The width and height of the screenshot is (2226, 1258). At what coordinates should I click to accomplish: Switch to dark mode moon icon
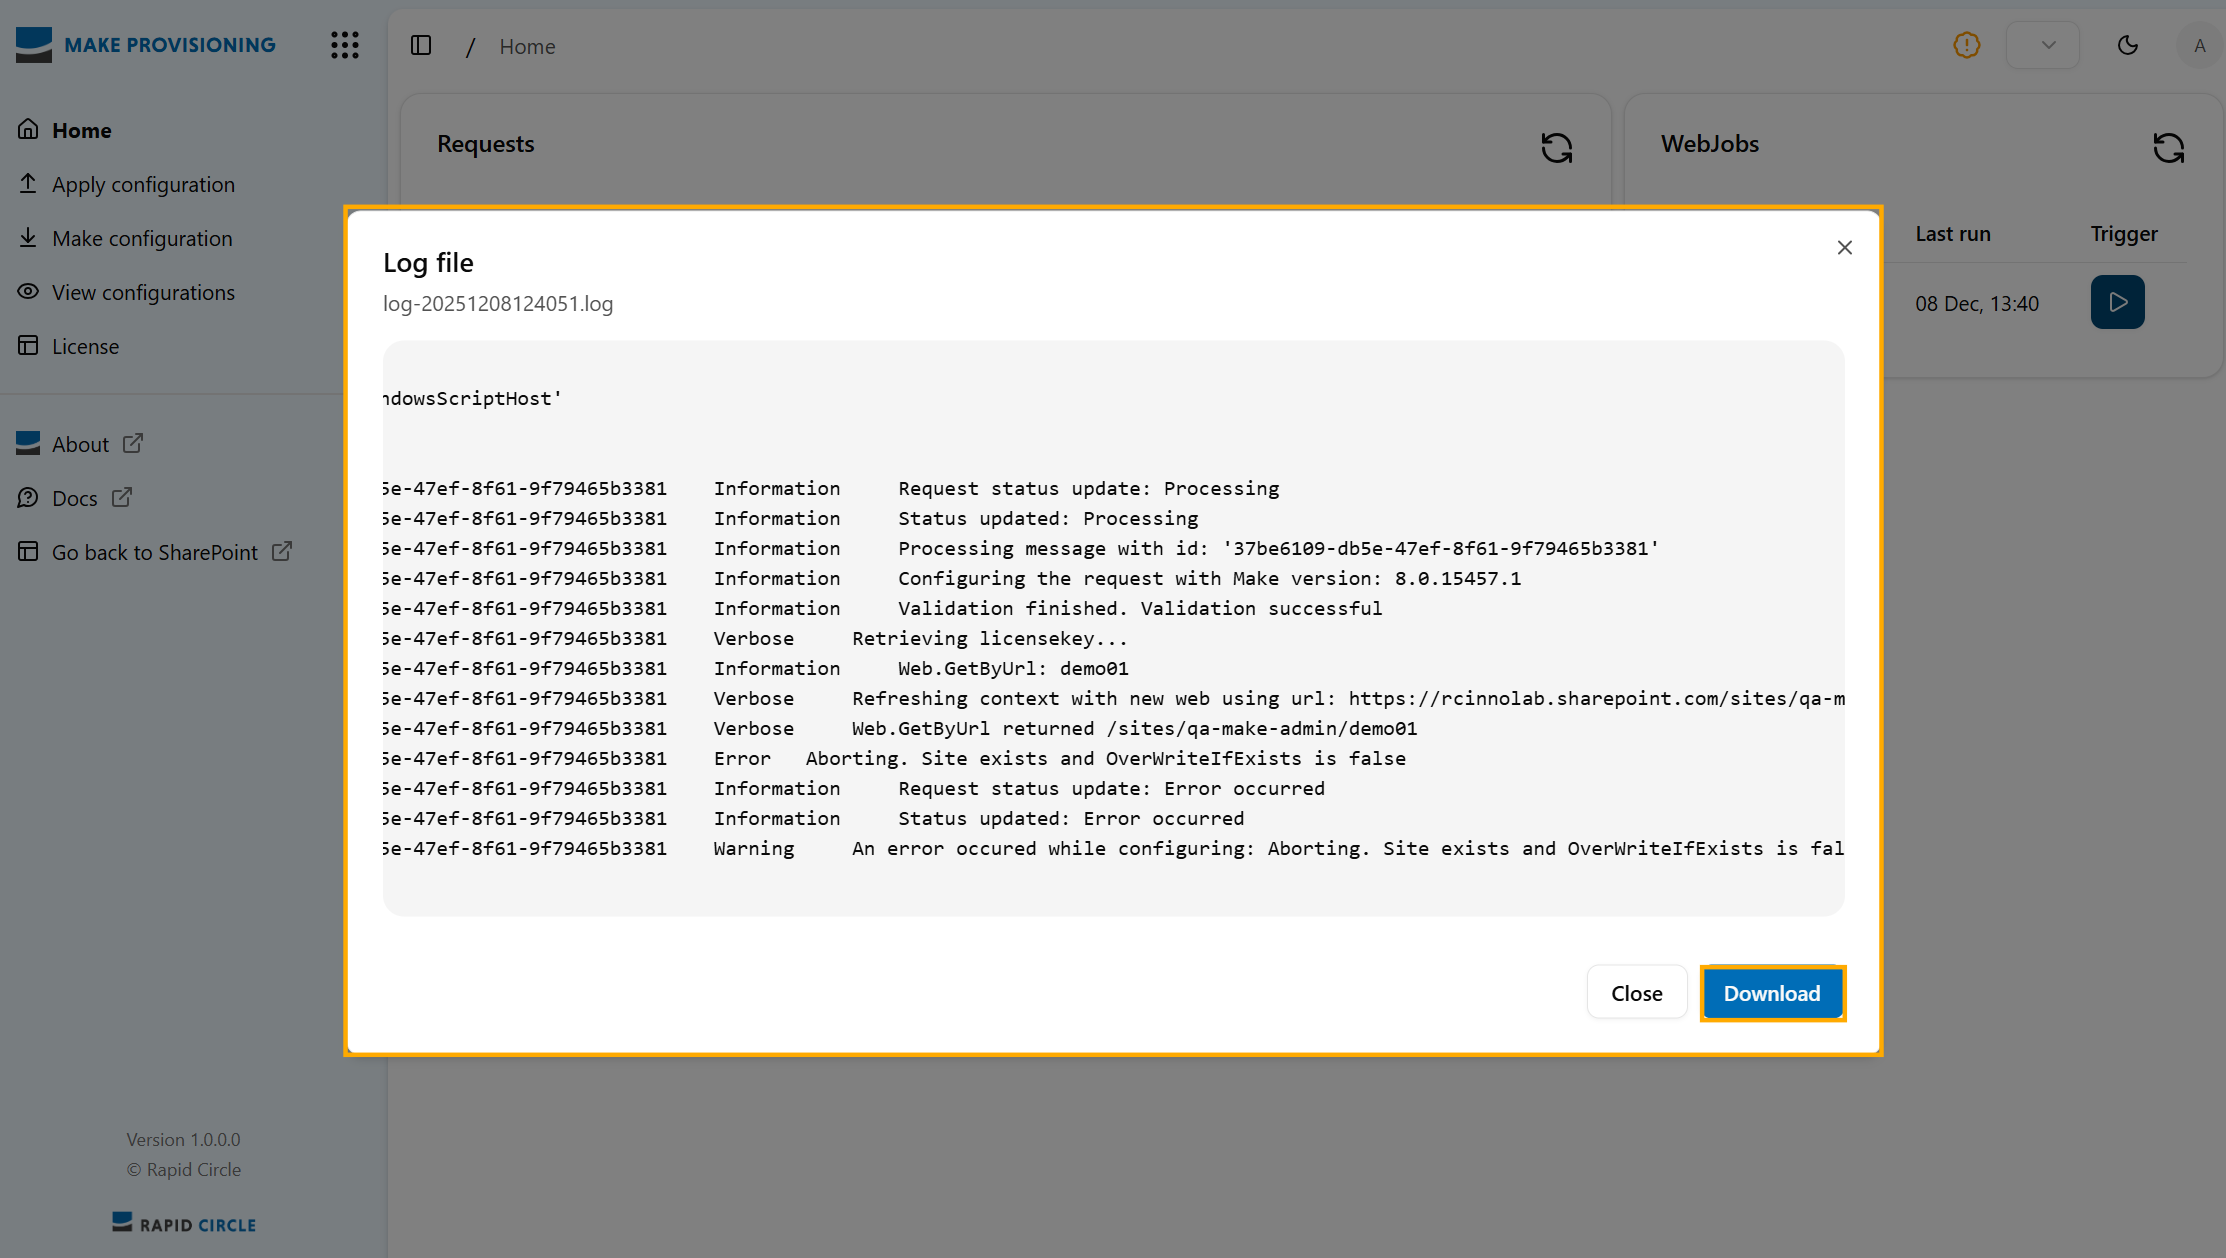point(2127,45)
